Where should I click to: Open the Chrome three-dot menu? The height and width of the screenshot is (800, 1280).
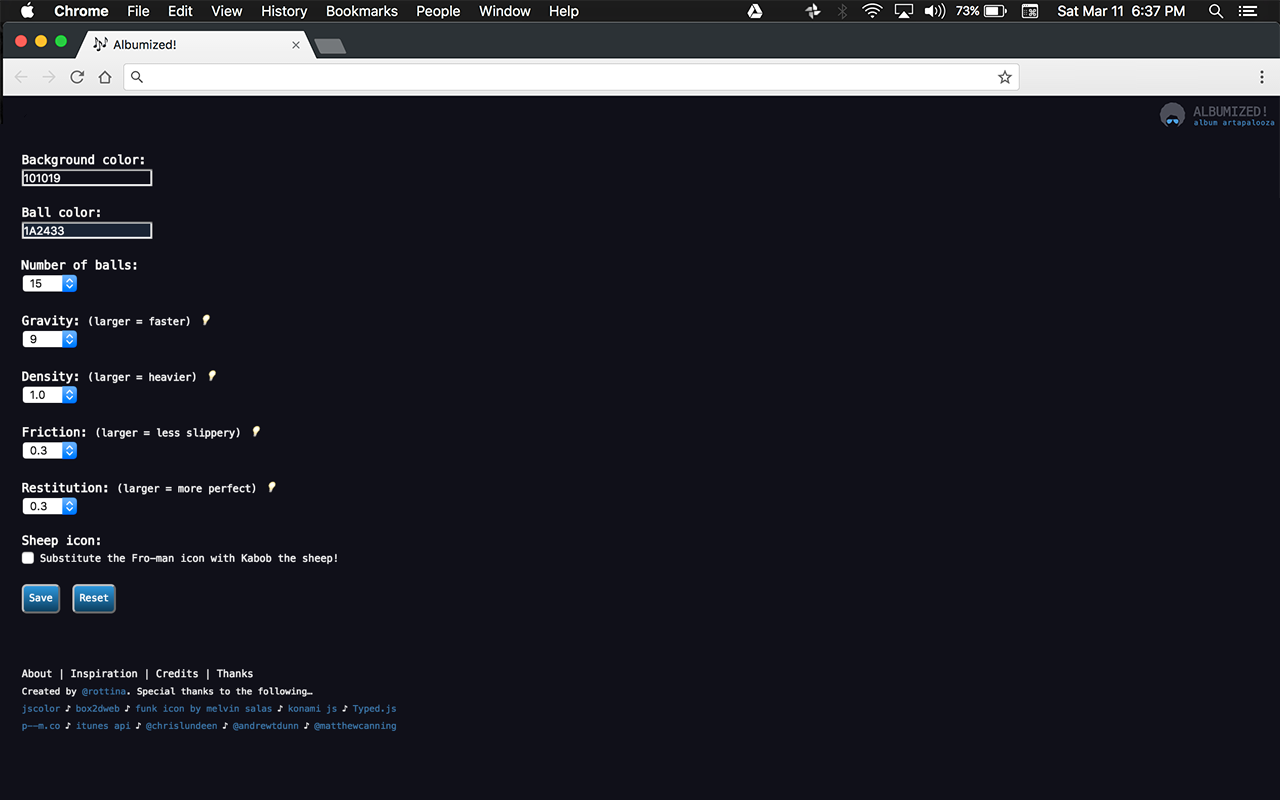(1262, 77)
